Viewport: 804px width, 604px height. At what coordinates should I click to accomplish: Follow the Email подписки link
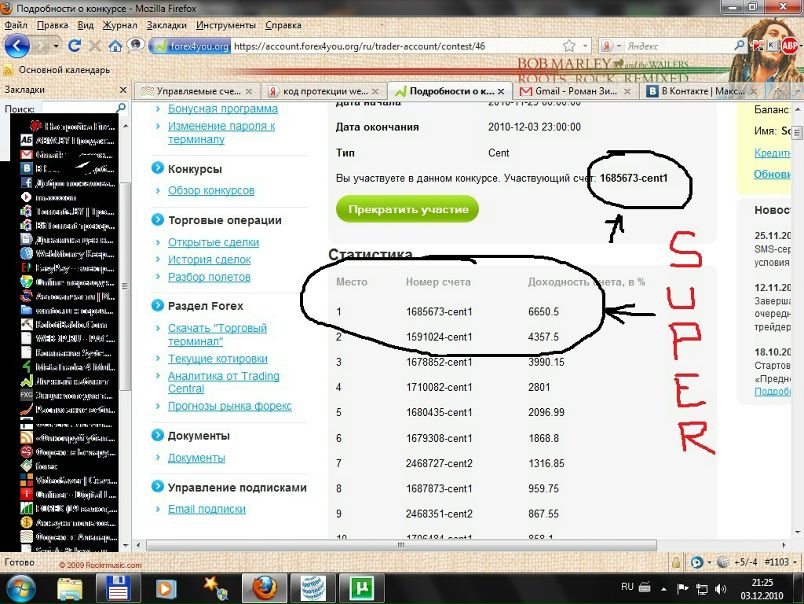pos(206,509)
